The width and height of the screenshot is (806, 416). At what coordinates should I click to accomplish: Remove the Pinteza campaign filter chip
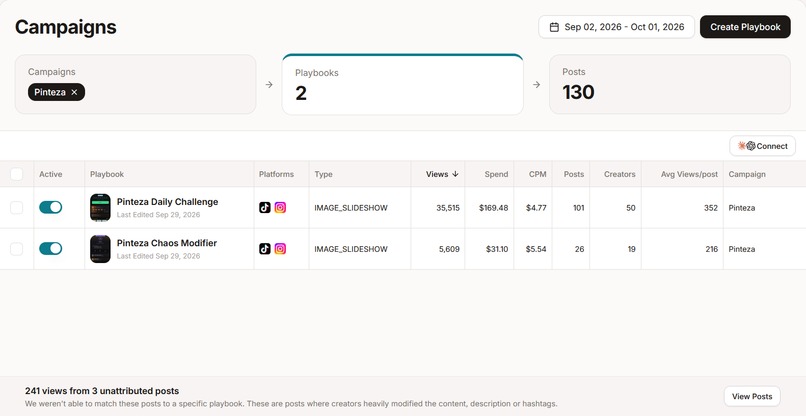point(74,92)
